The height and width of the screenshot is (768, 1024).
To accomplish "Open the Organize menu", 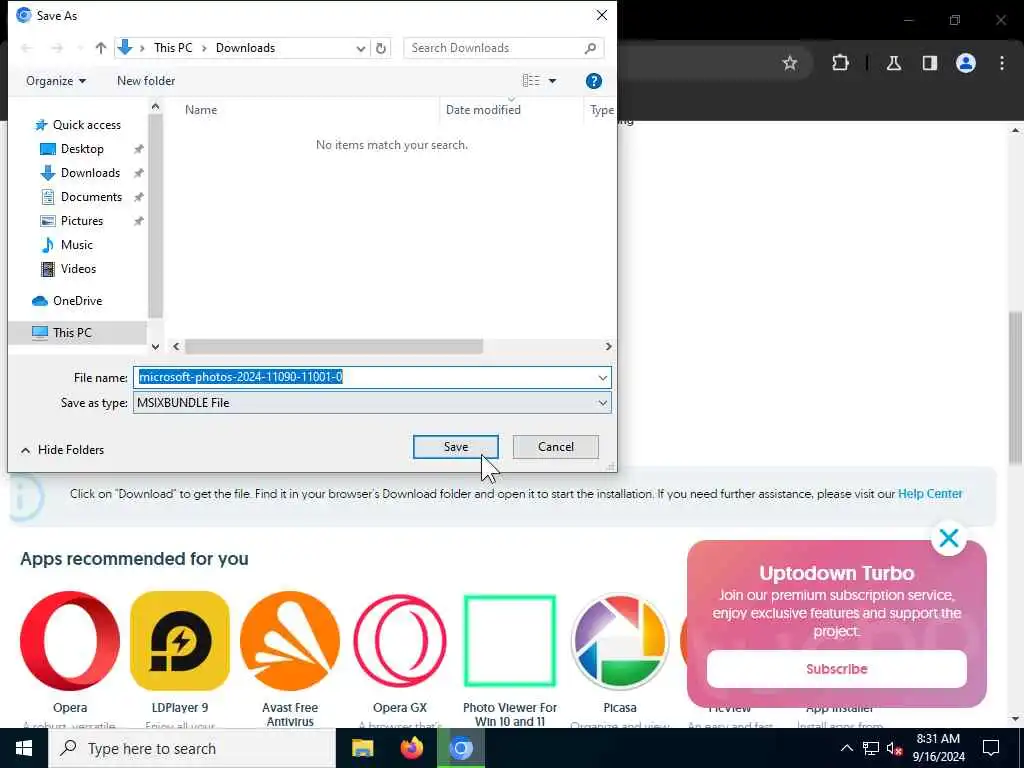I will 56,81.
